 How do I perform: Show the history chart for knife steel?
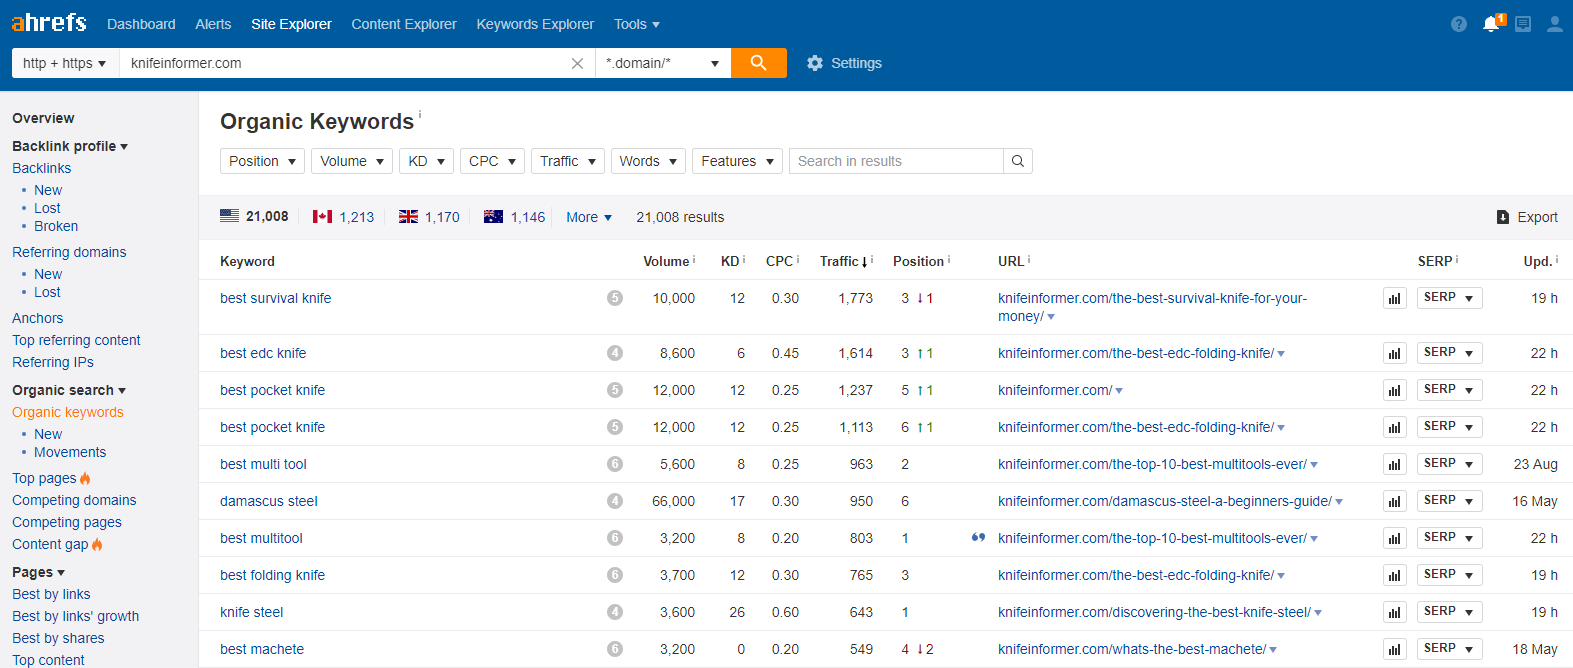click(x=1395, y=612)
